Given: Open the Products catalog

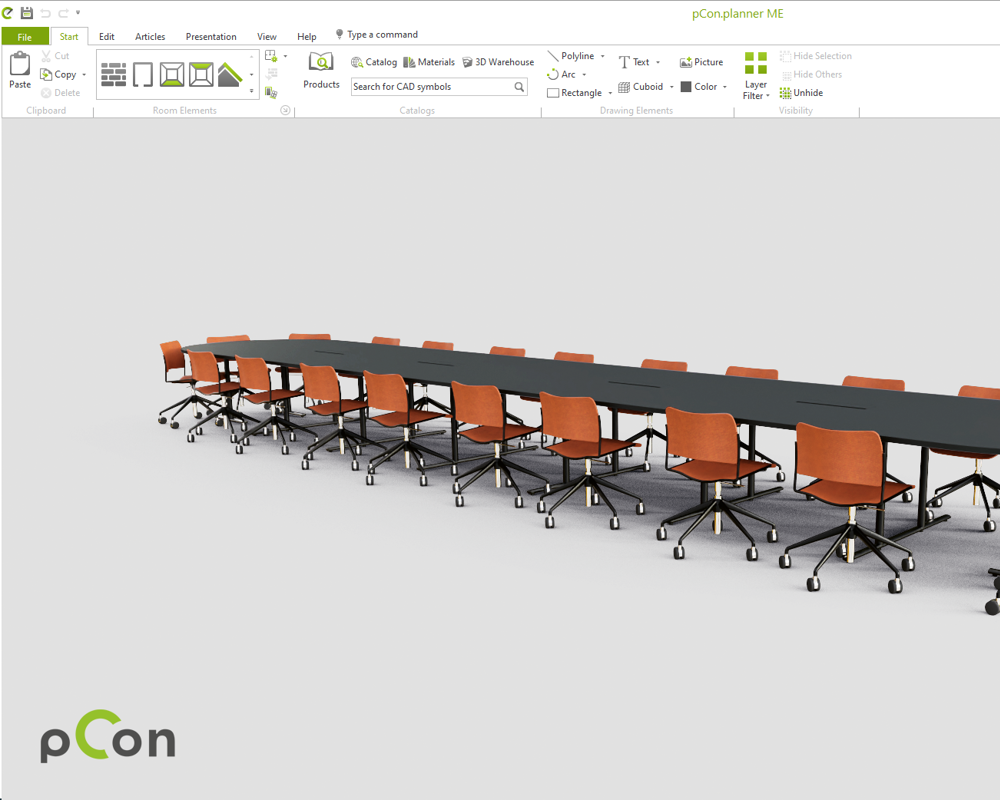Looking at the screenshot, I should coord(321,70).
